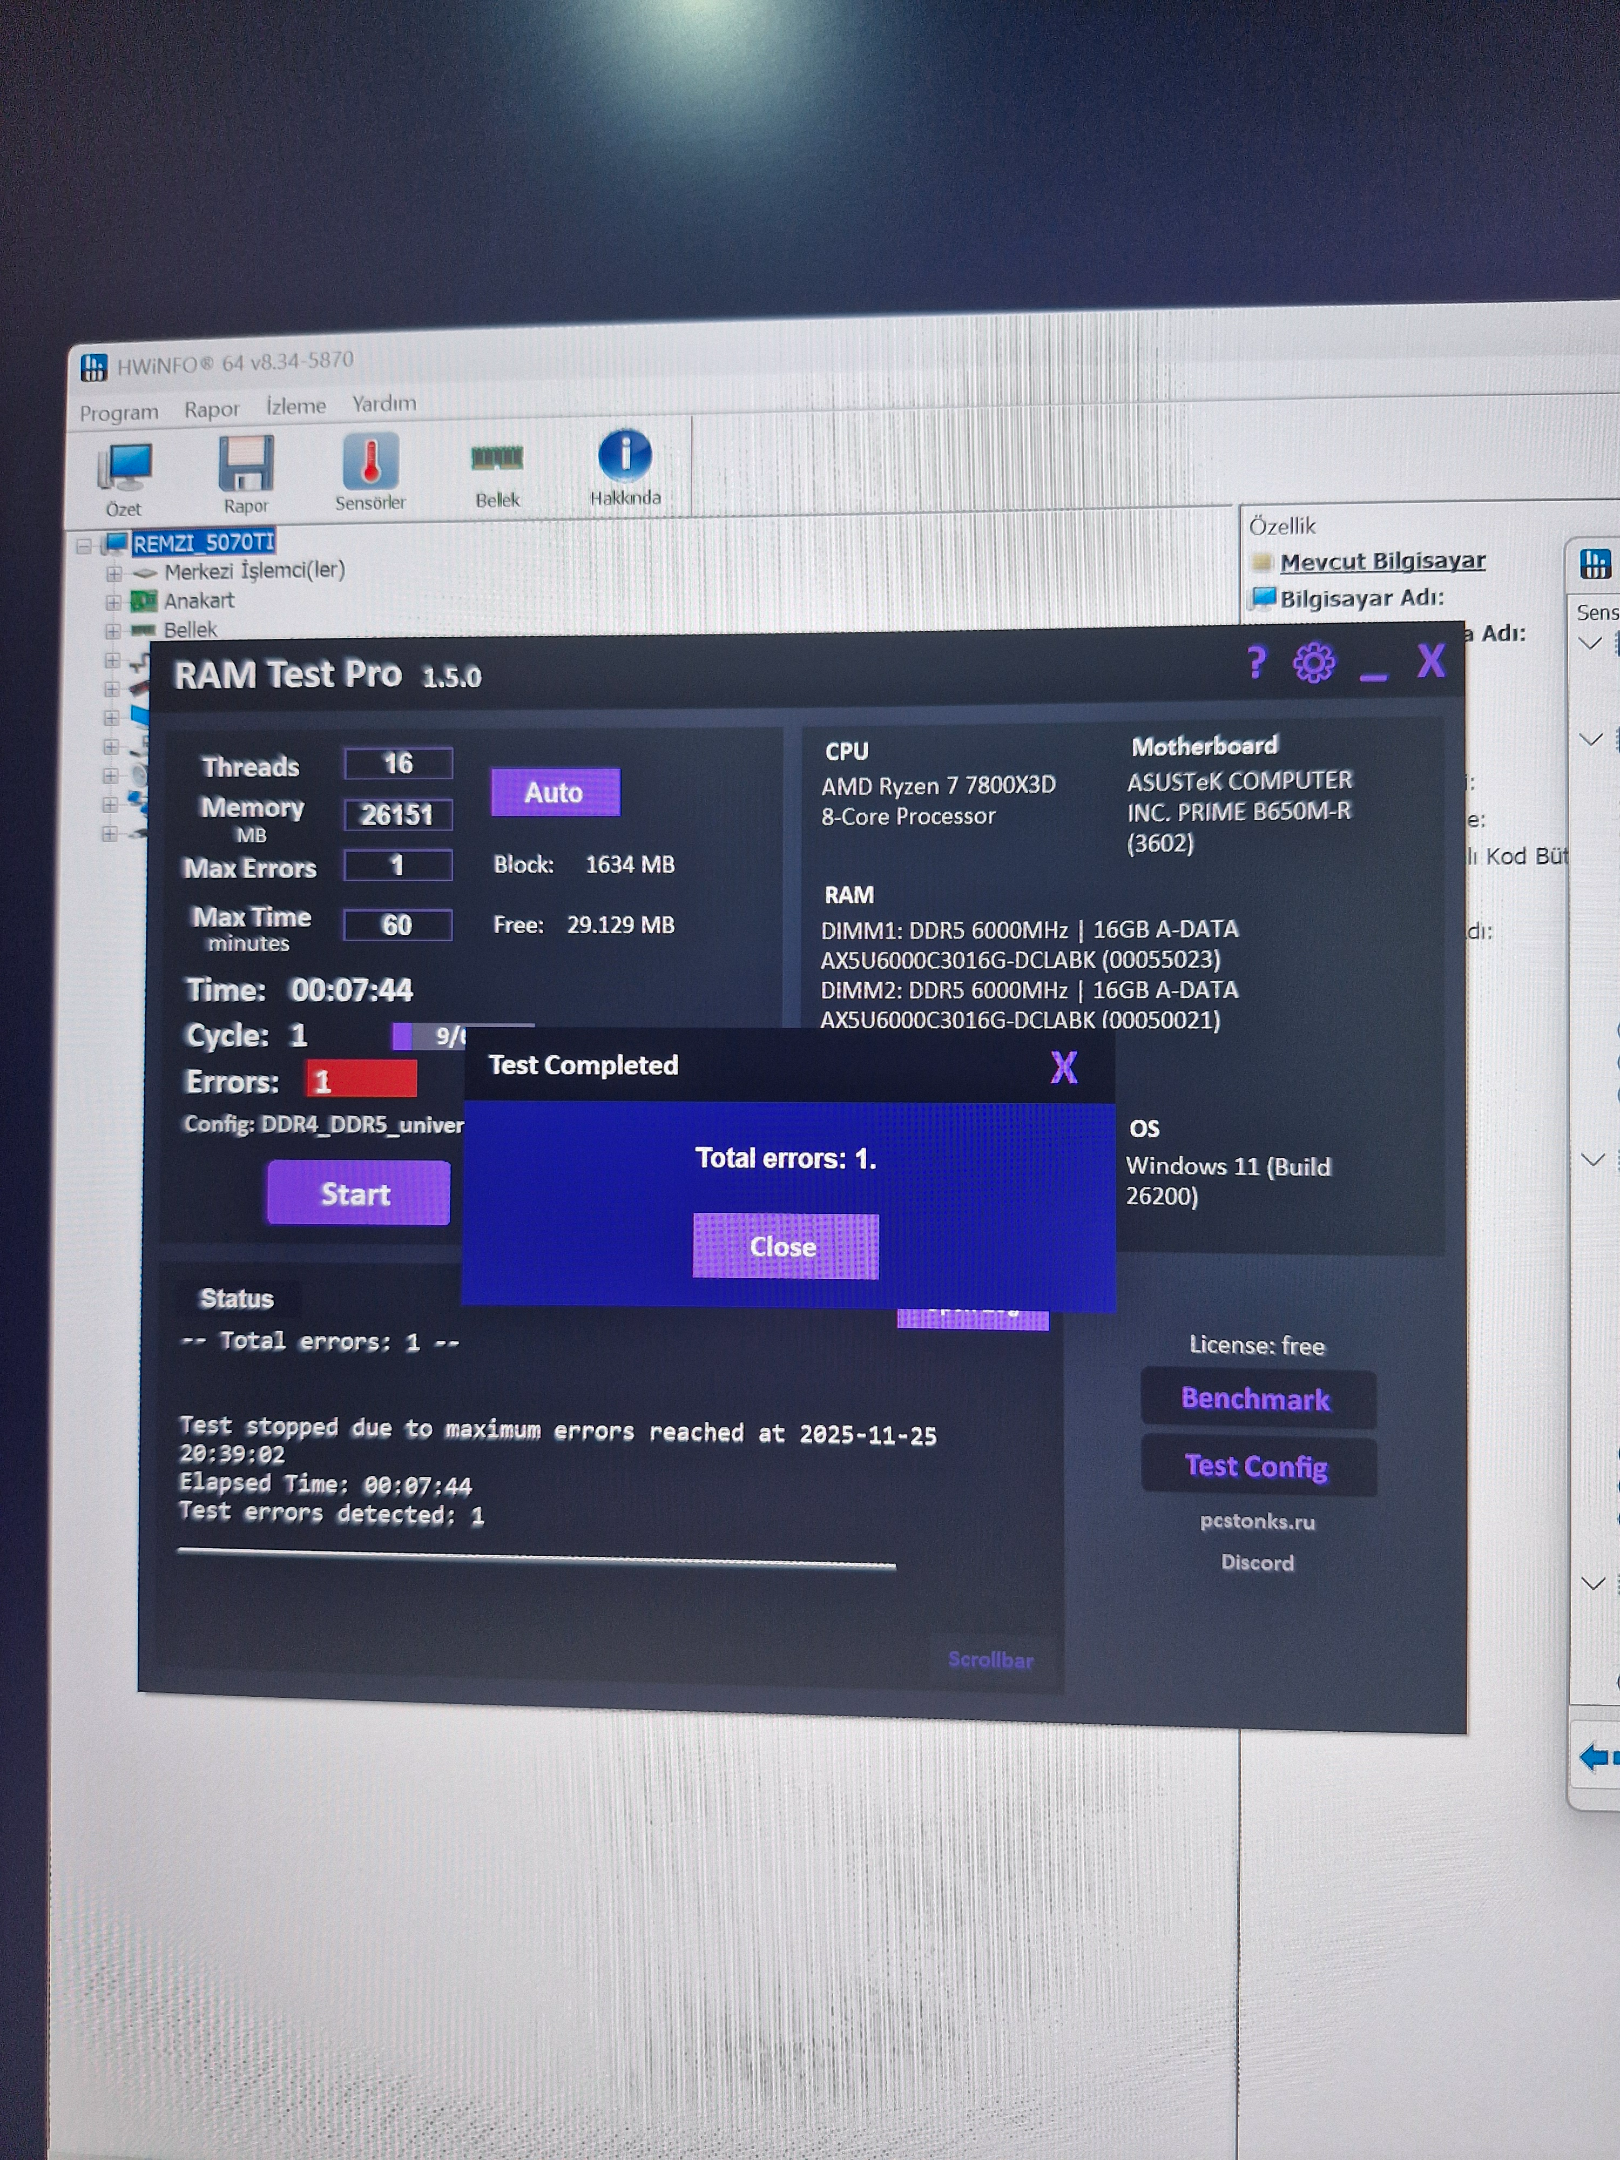1620x2160 pixels.
Task: Minimize the RAM Test Pro window
Action: pyautogui.click(x=1373, y=677)
